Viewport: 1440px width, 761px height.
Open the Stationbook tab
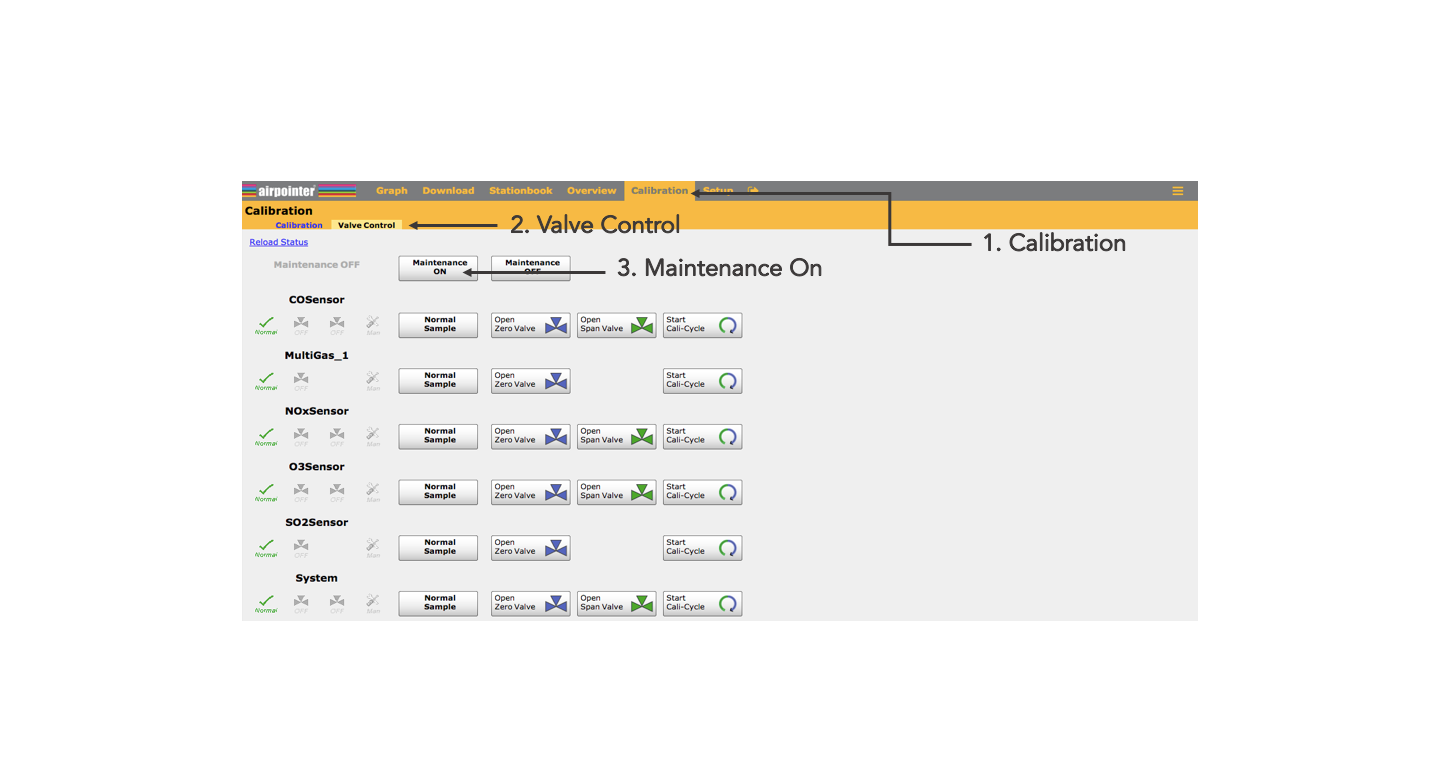[x=520, y=191]
